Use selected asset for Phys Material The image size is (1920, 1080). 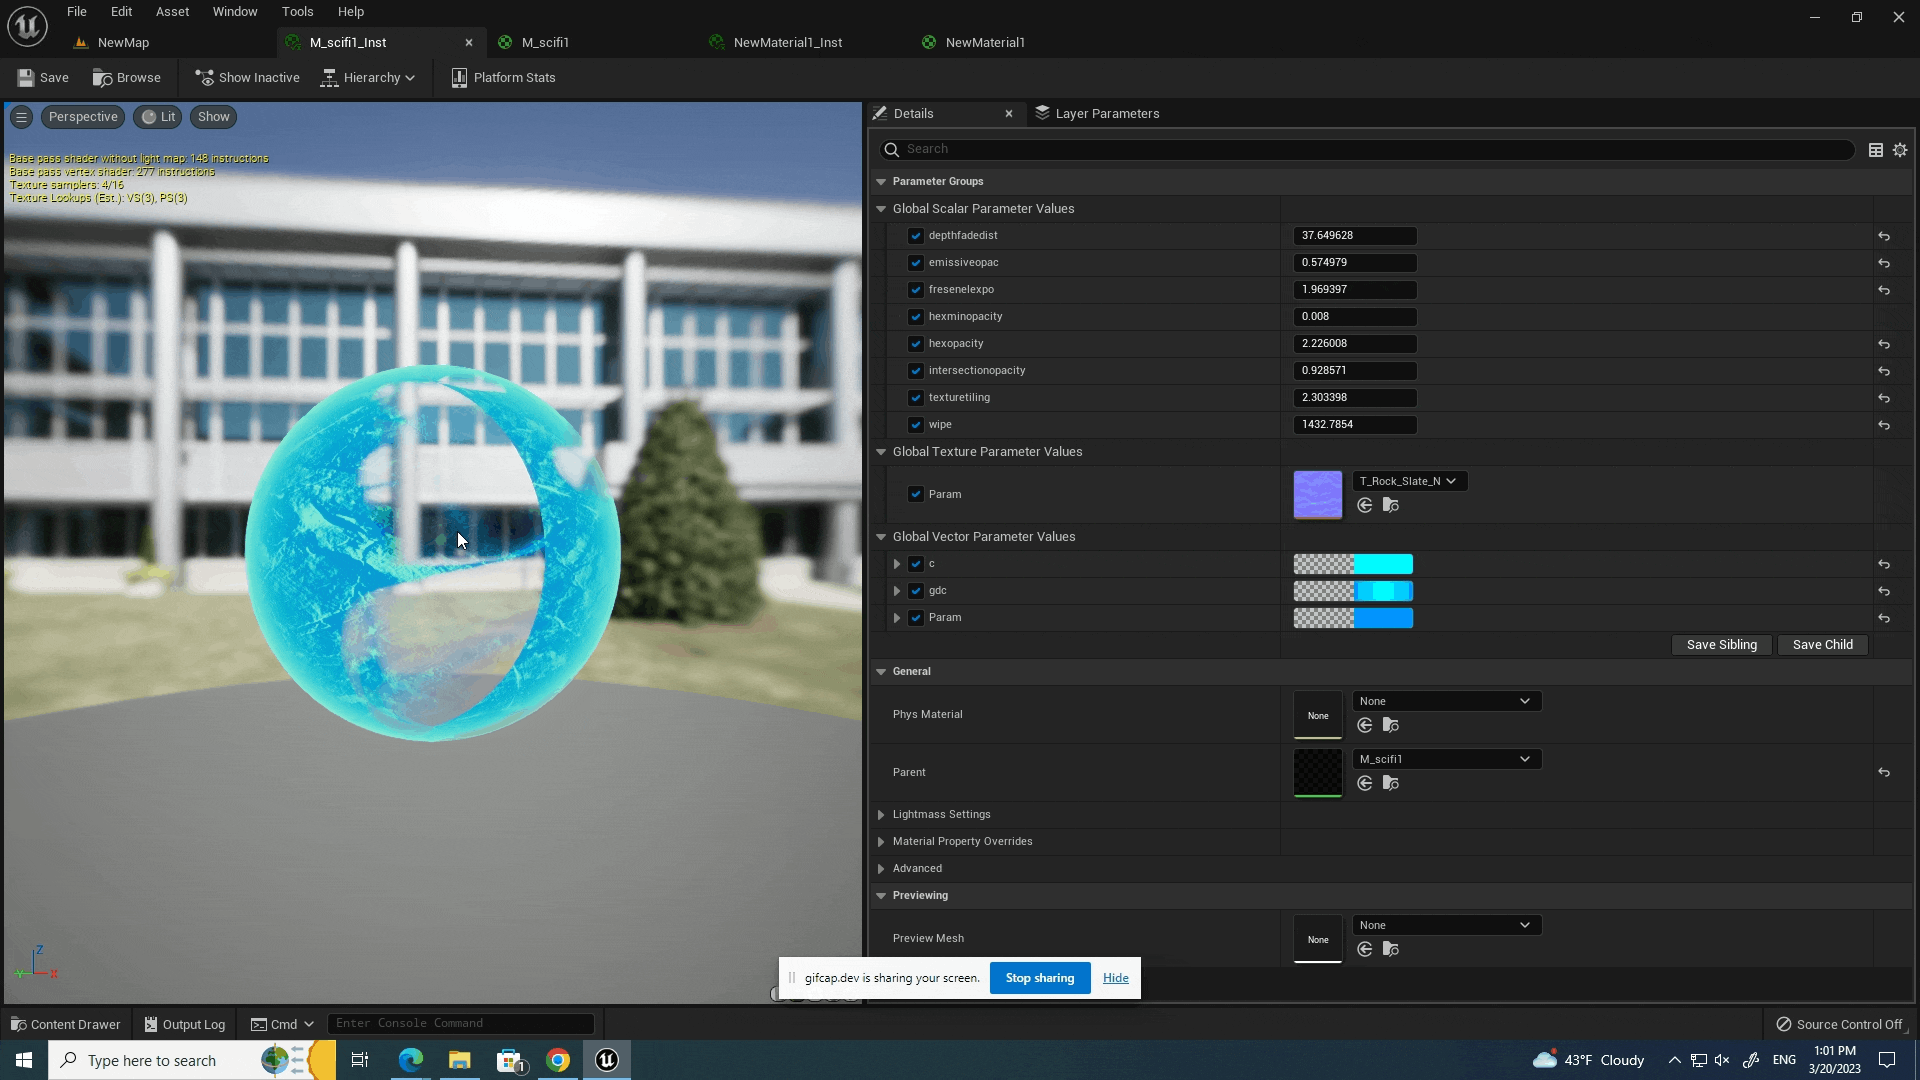click(1365, 725)
